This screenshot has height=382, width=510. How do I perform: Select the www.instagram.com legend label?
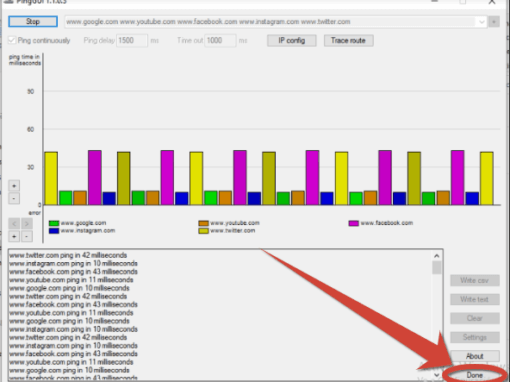(88, 231)
